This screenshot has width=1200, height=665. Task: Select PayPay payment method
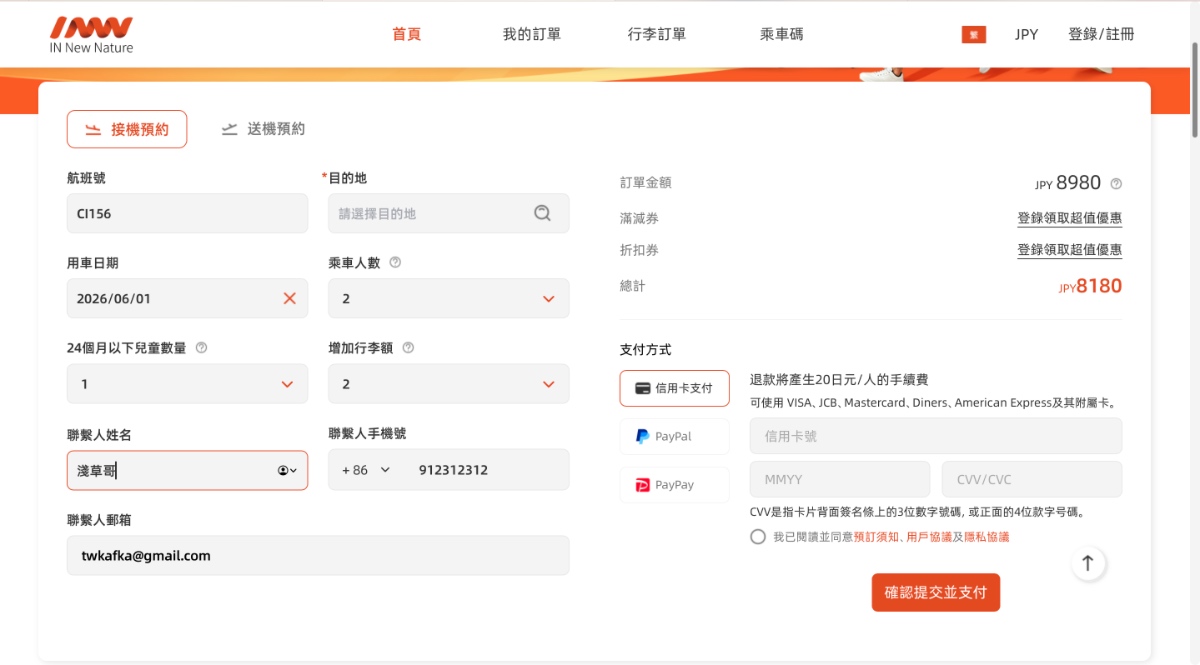point(675,485)
